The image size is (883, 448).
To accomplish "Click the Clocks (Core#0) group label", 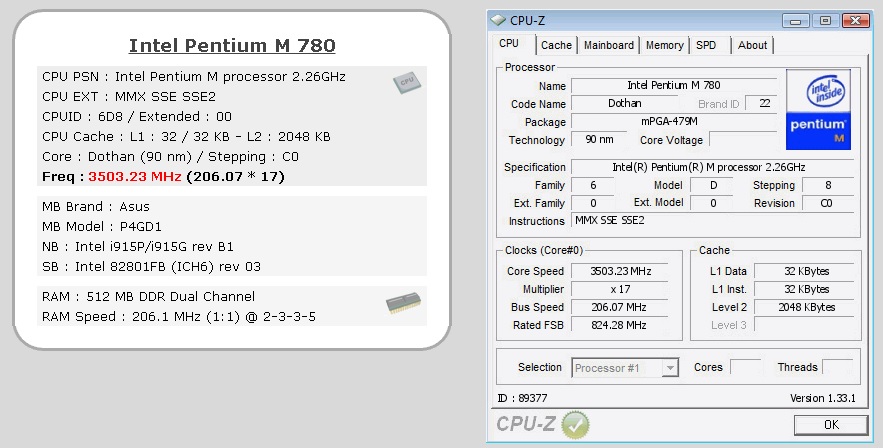I will 543,250.
